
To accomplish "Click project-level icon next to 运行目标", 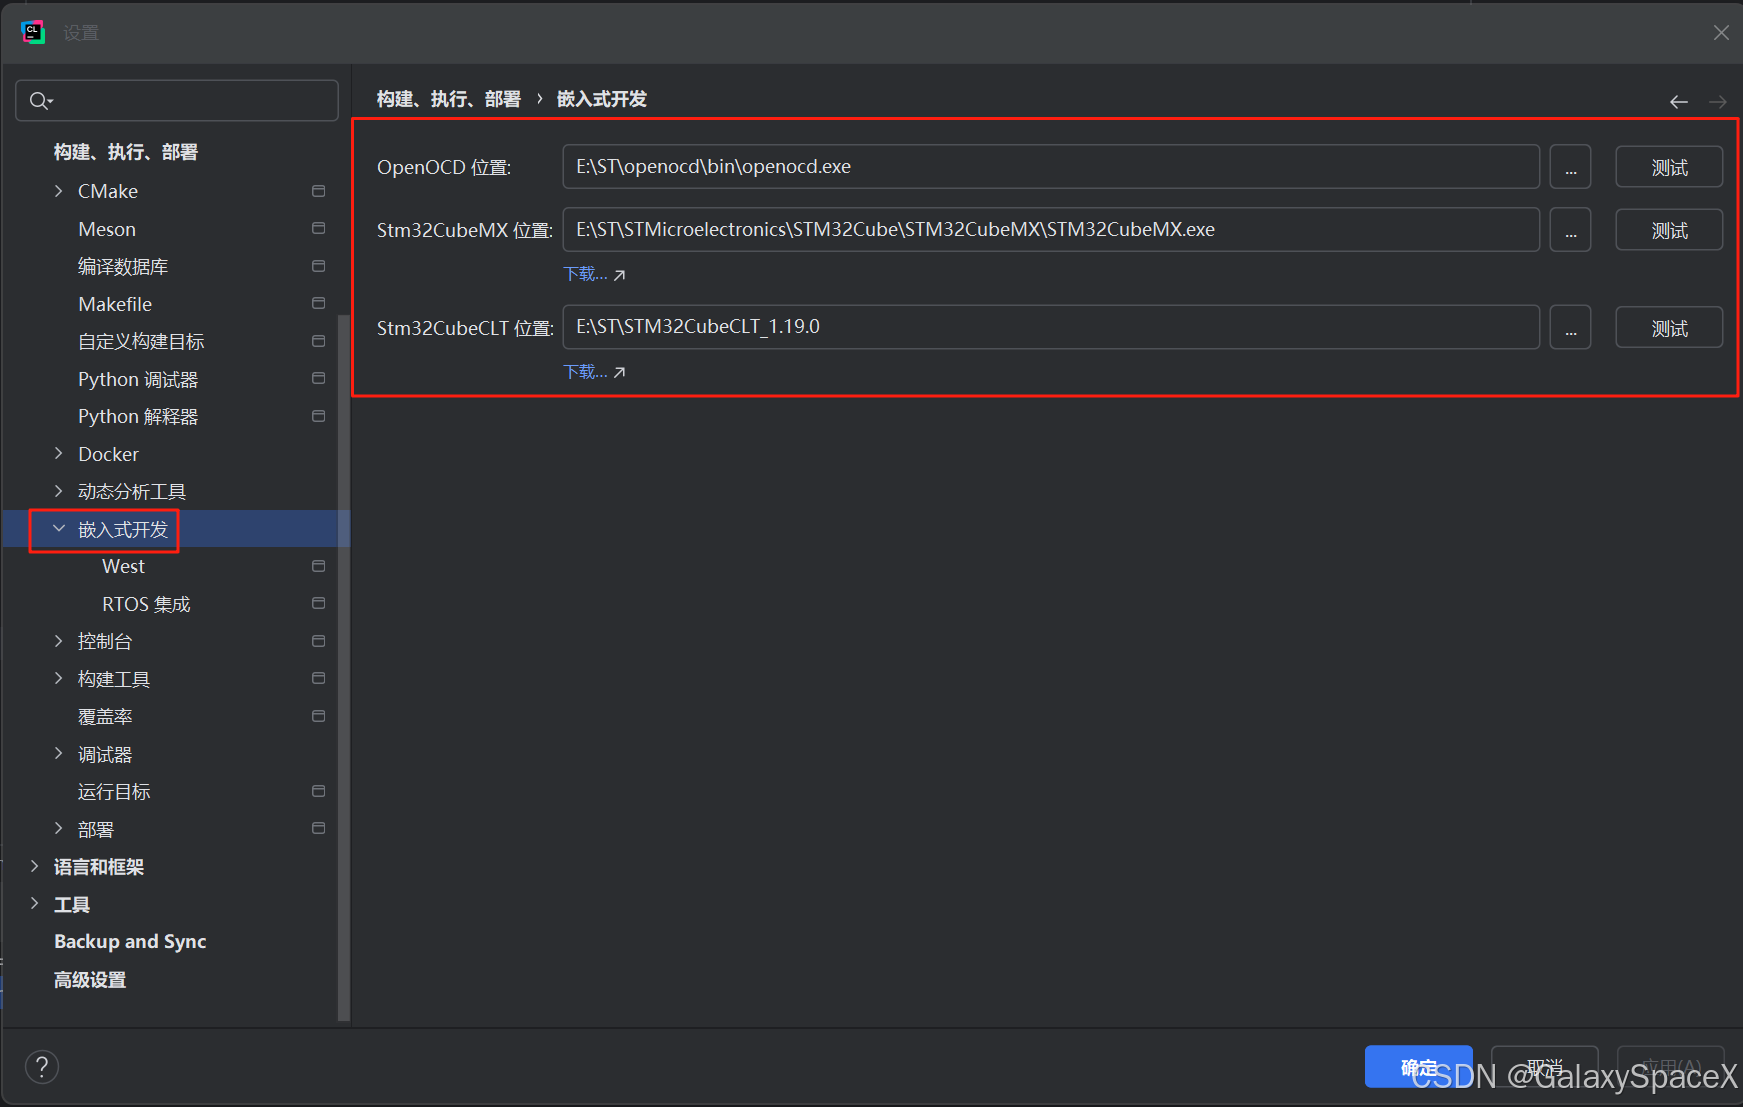I will pos(318,791).
